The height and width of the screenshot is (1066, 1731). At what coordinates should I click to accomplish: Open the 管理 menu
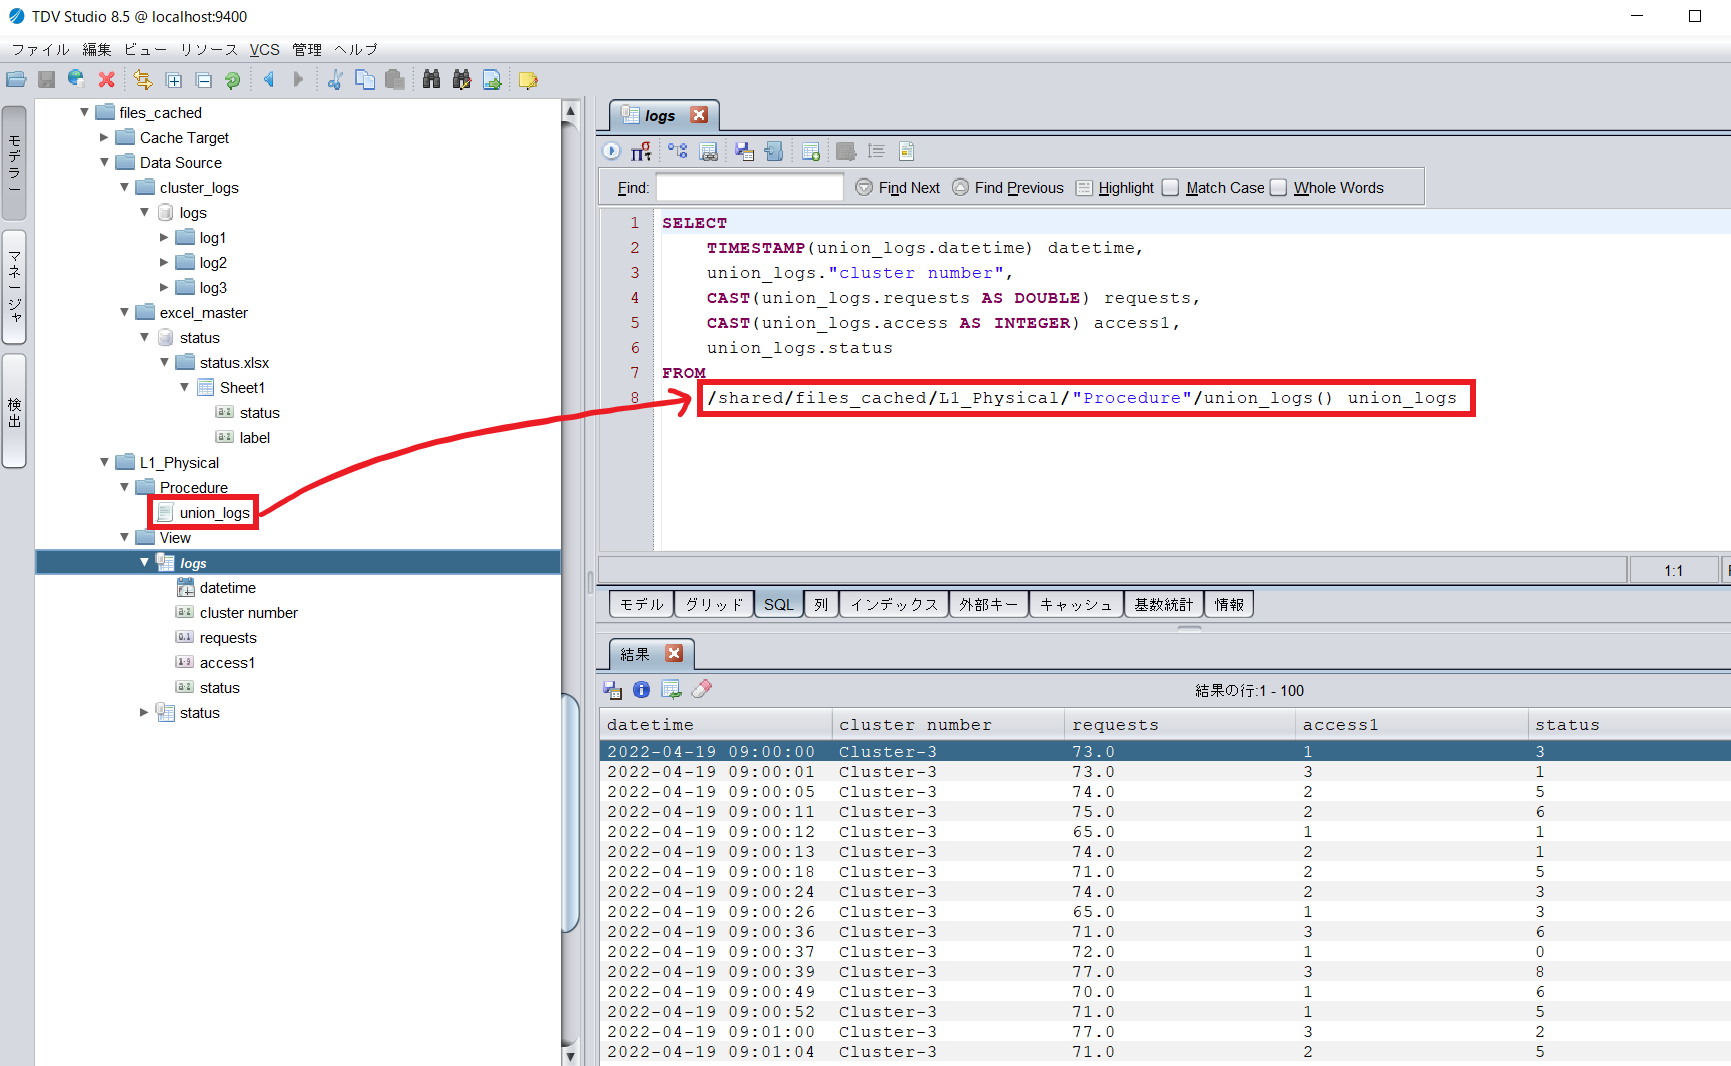click(x=307, y=49)
